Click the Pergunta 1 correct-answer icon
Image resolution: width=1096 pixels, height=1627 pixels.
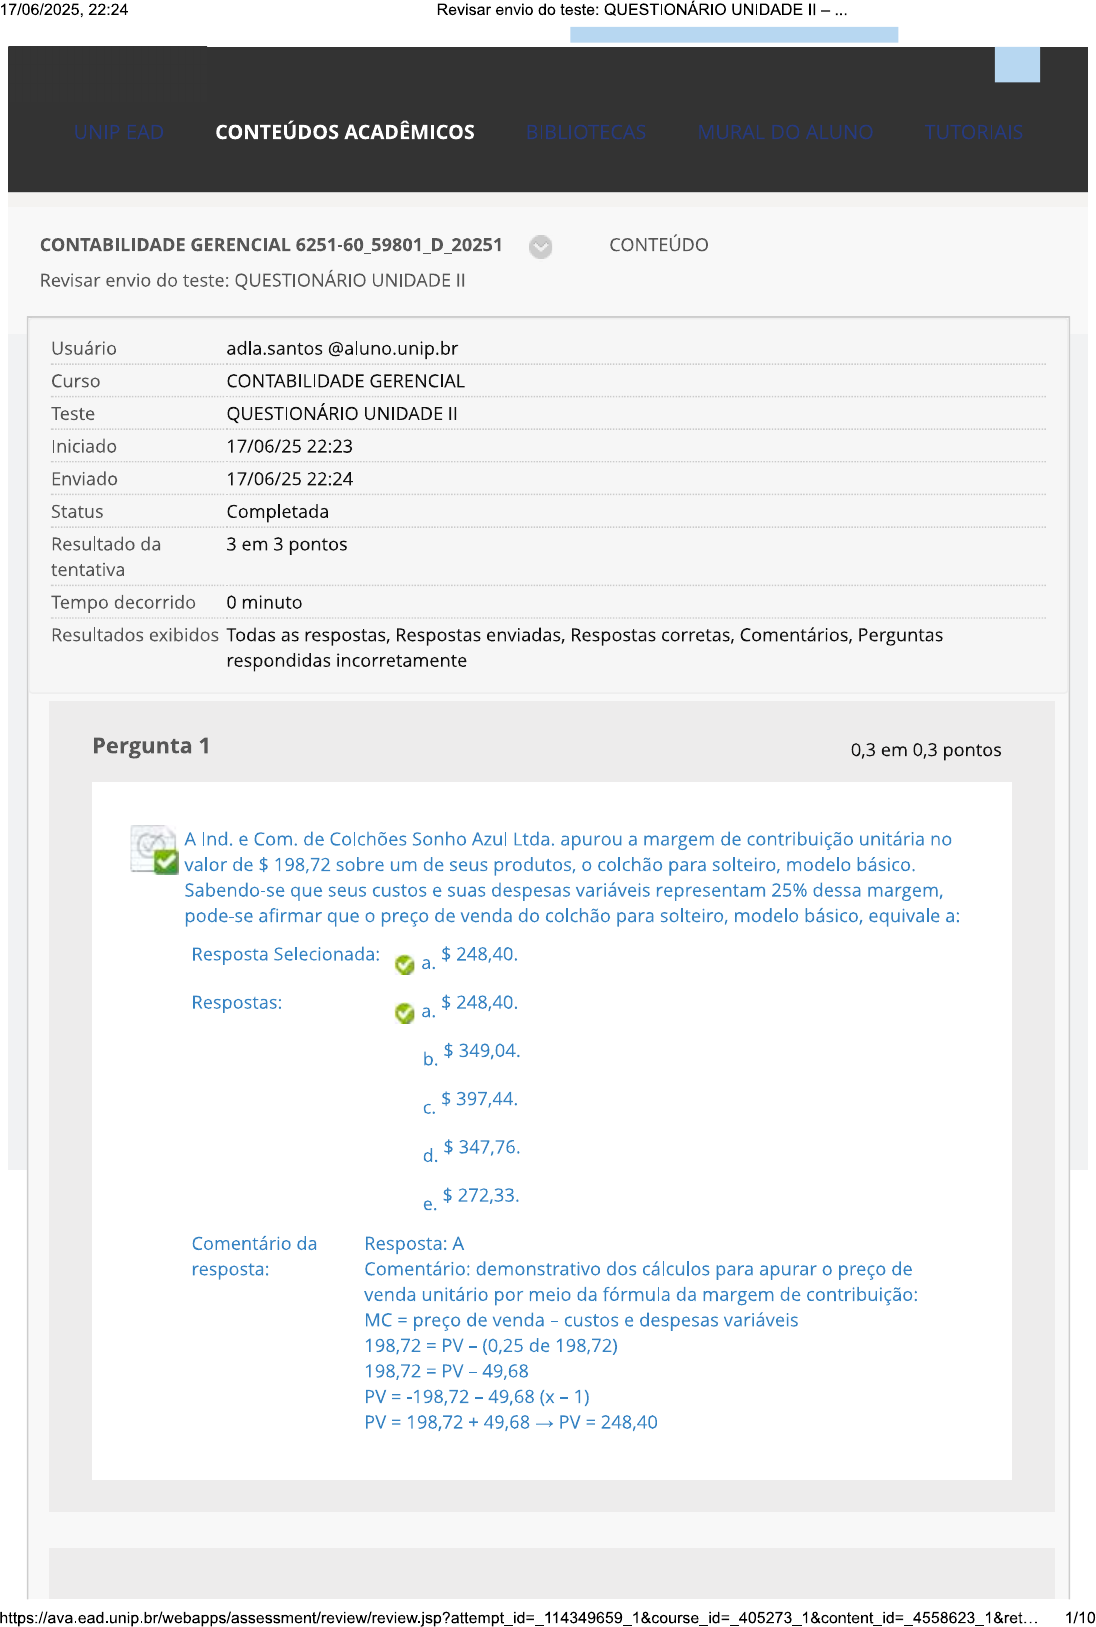(x=155, y=850)
